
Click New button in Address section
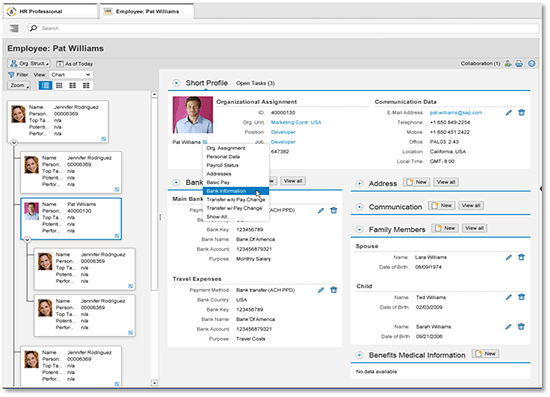[x=416, y=182]
